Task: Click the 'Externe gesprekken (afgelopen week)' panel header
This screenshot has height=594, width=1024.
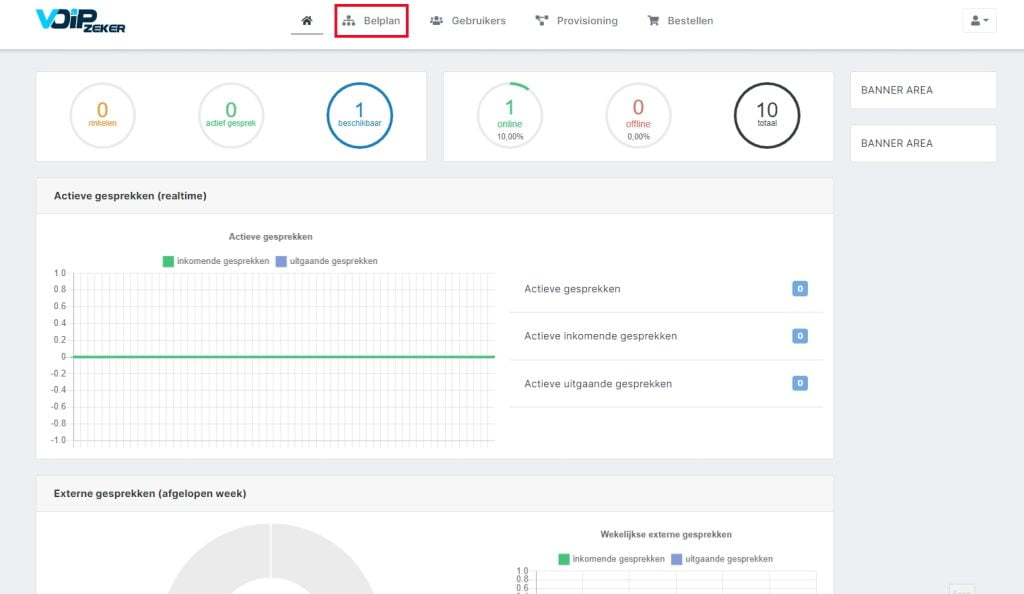Action: click(x=435, y=493)
